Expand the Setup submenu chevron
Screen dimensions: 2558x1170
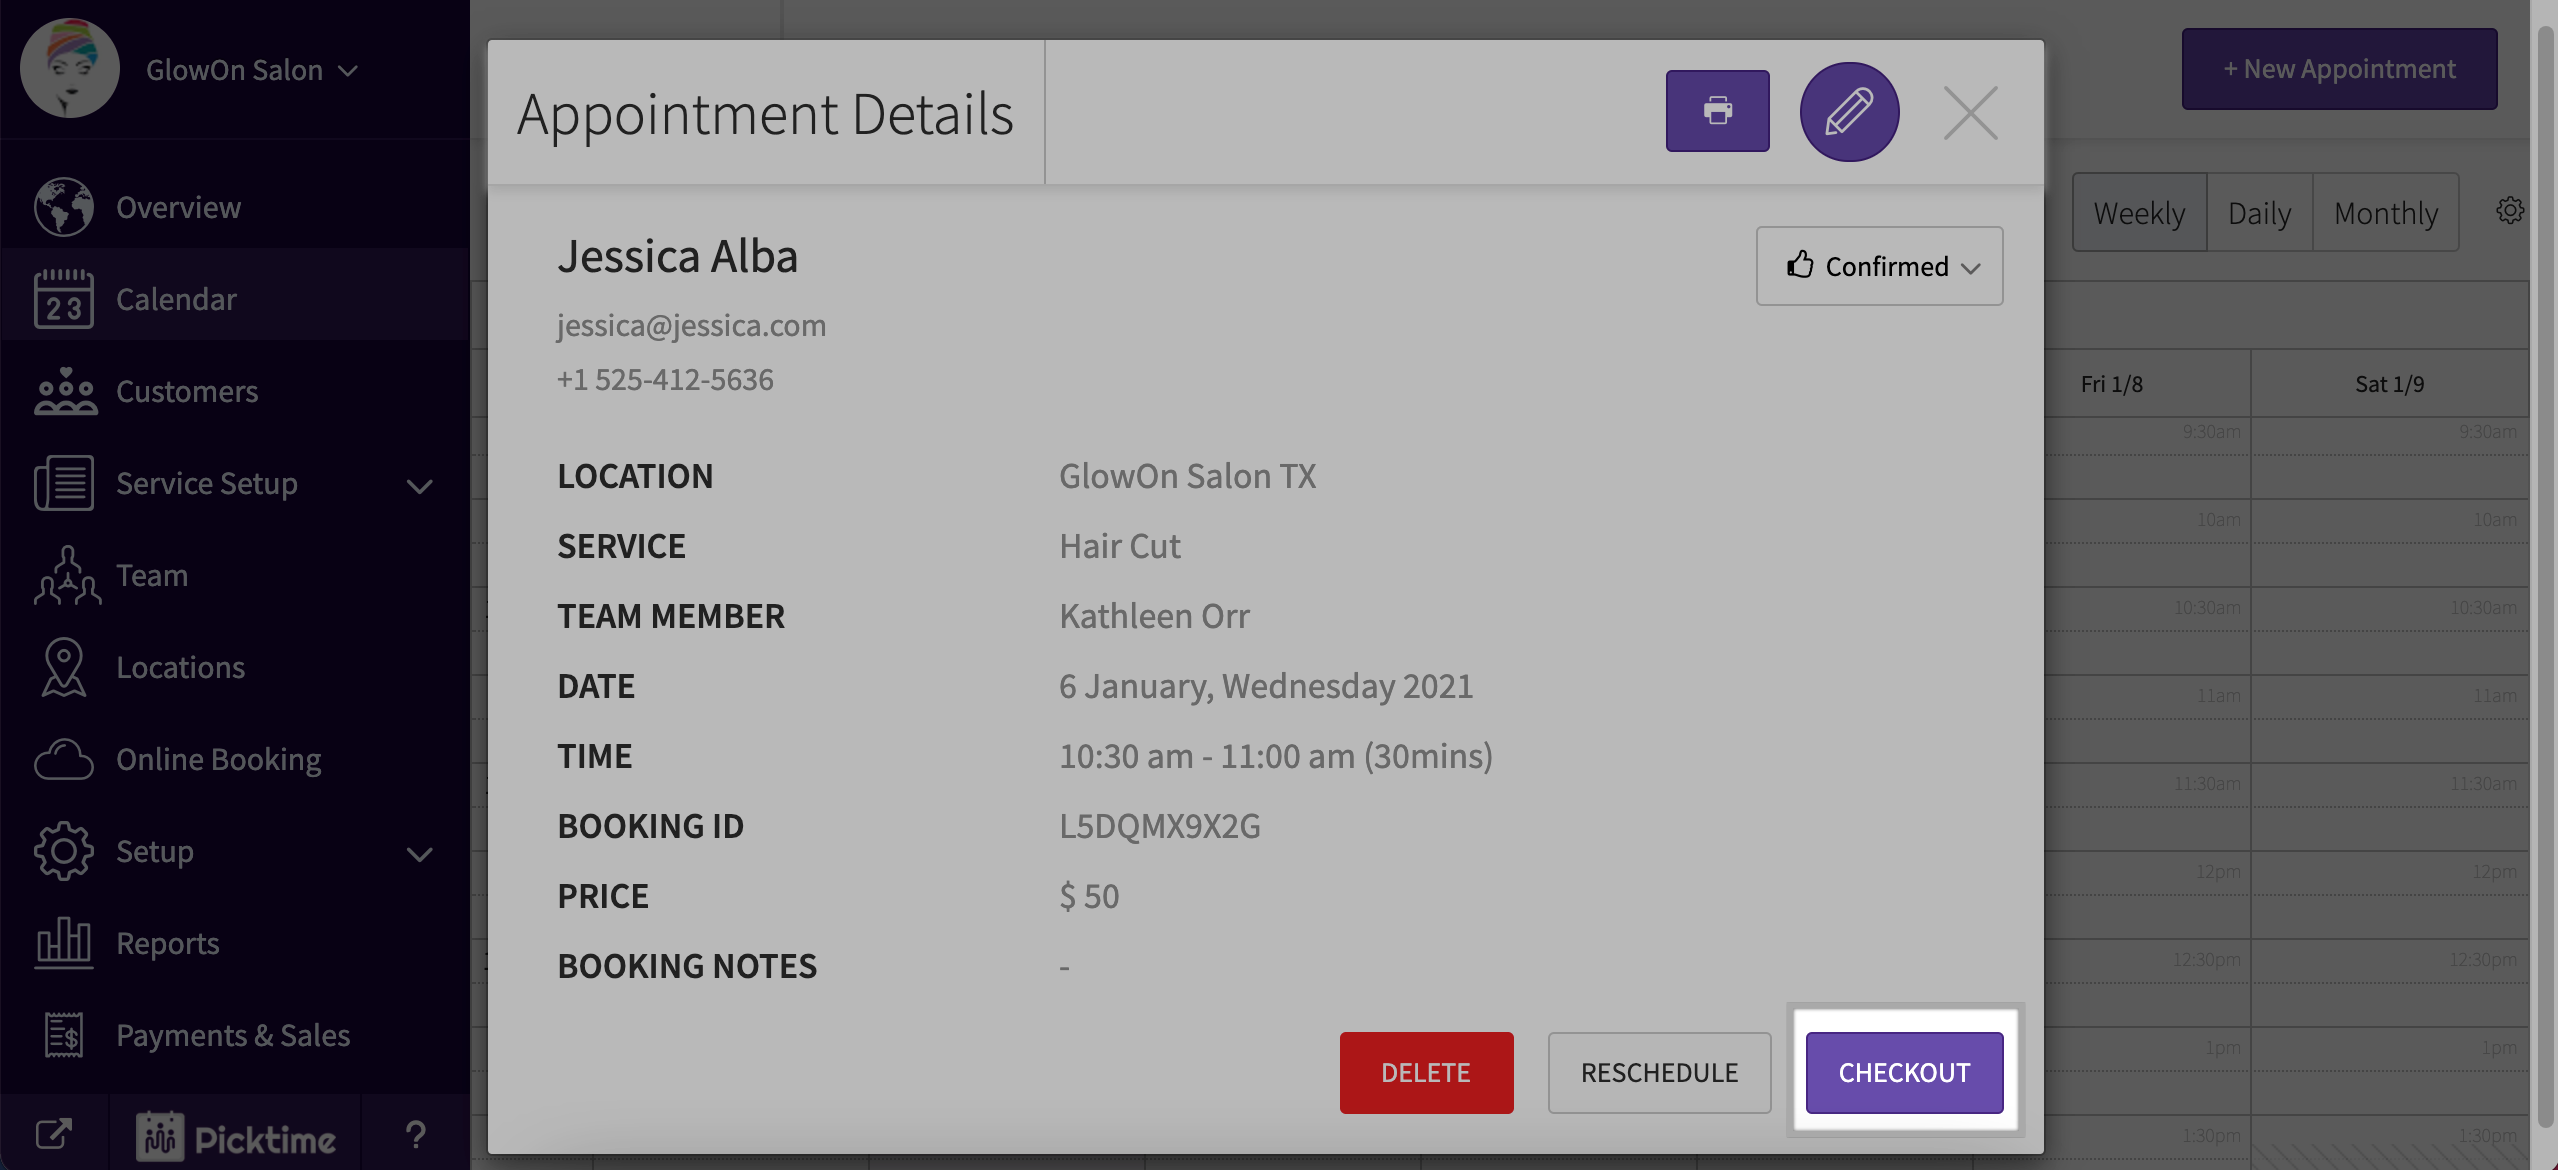[x=419, y=853]
